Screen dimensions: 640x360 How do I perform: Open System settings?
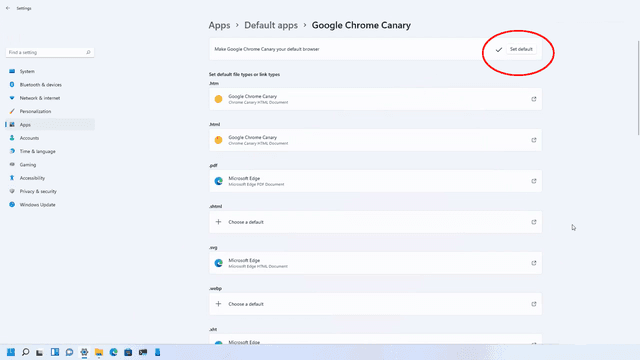pos(50,71)
